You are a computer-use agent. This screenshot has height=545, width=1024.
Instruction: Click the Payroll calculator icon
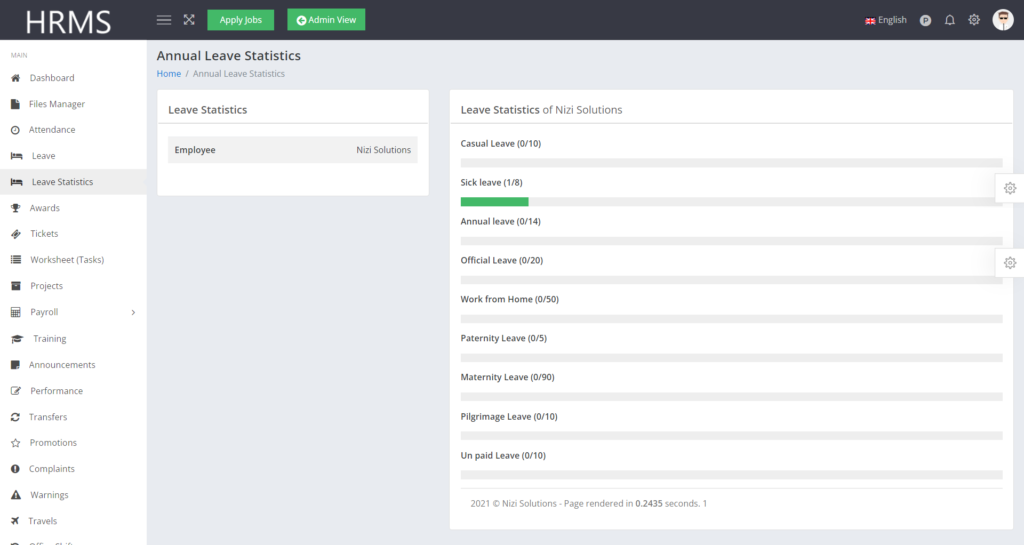(x=16, y=312)
